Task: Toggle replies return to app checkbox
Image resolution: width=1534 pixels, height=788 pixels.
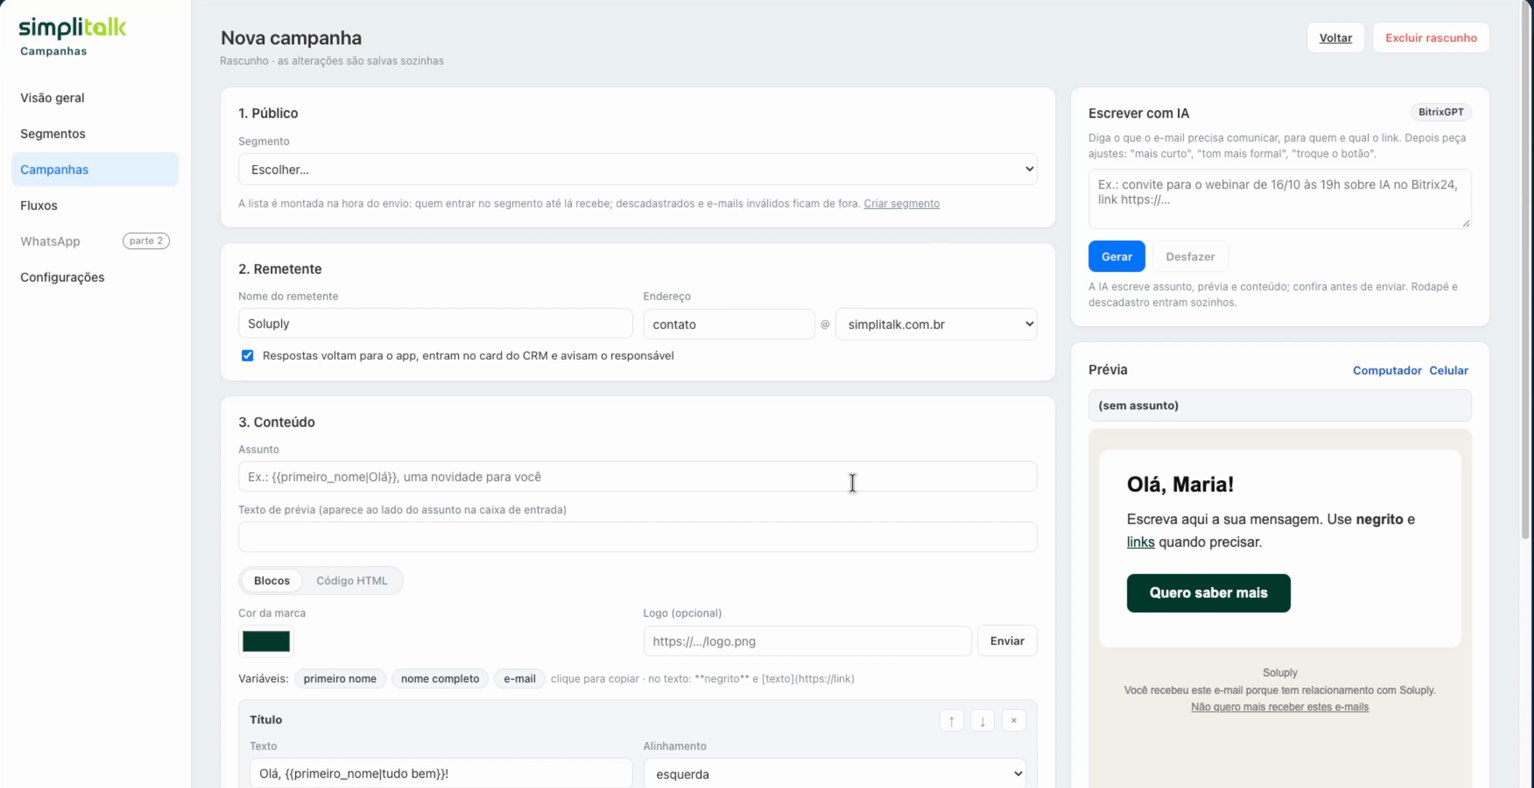Action: click(x=247, y=355)
